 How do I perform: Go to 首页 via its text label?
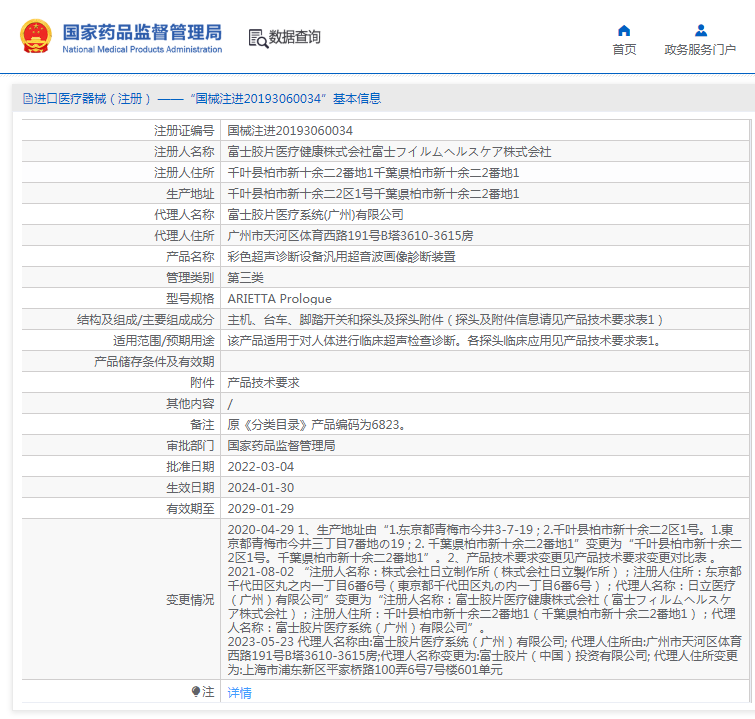[x=624, y=50]
